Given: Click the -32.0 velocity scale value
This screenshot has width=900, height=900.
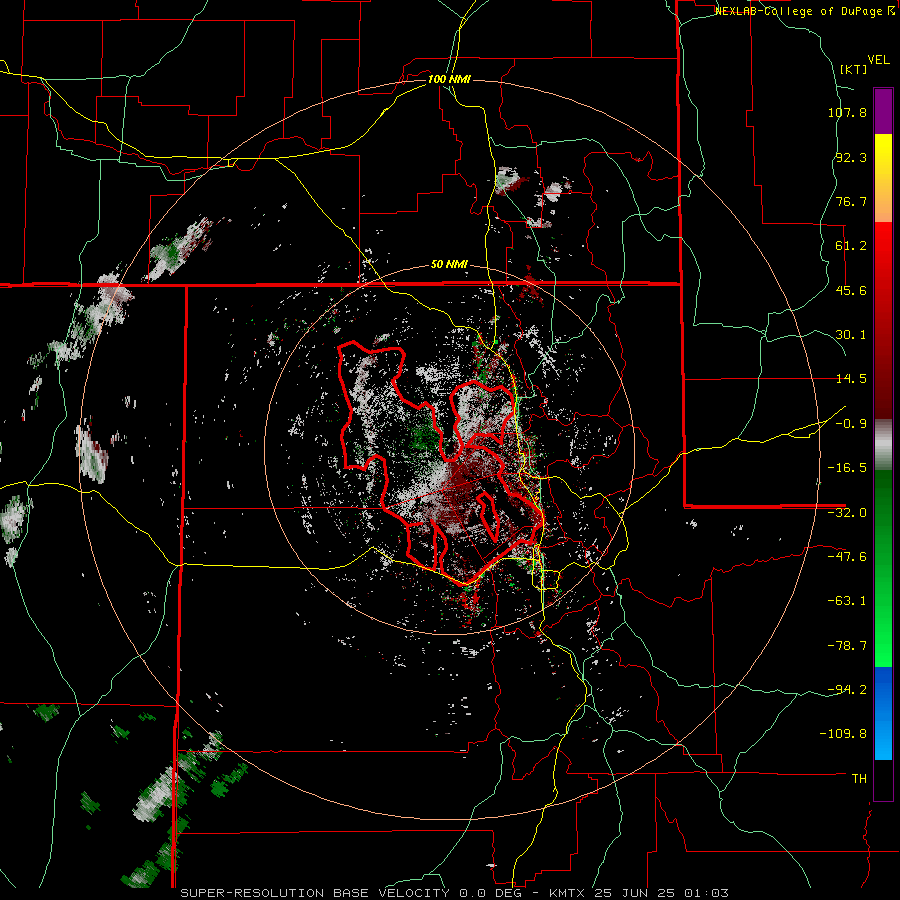Looking at the screenshot, I should (x=847, y=513).
